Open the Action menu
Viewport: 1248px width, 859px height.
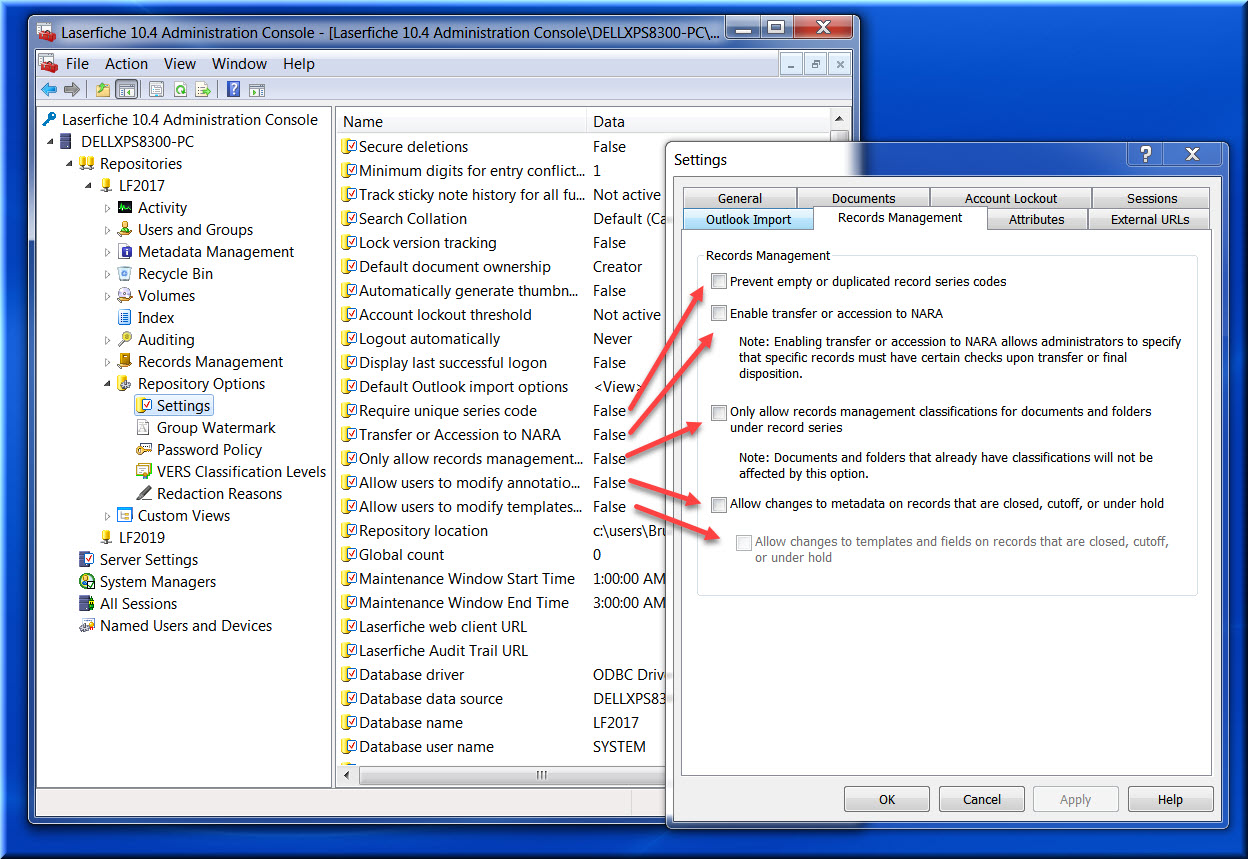tap(126, 64)
